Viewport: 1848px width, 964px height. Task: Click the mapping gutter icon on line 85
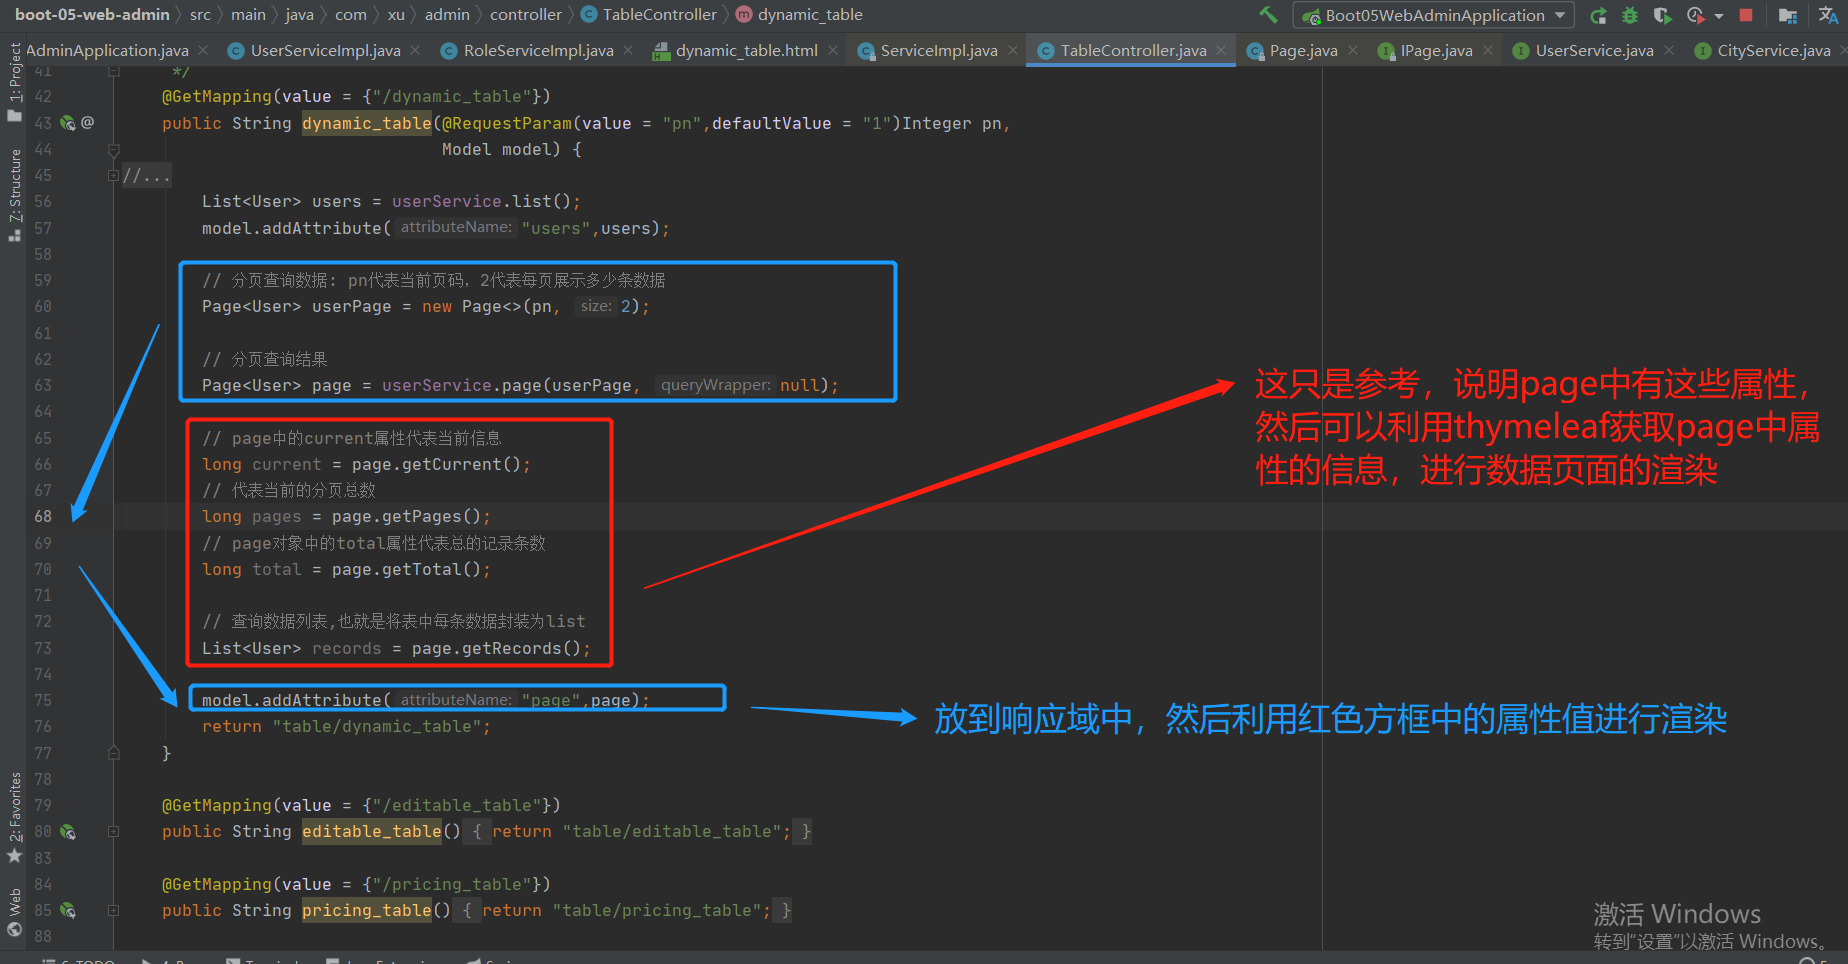[x=68, y=910]
